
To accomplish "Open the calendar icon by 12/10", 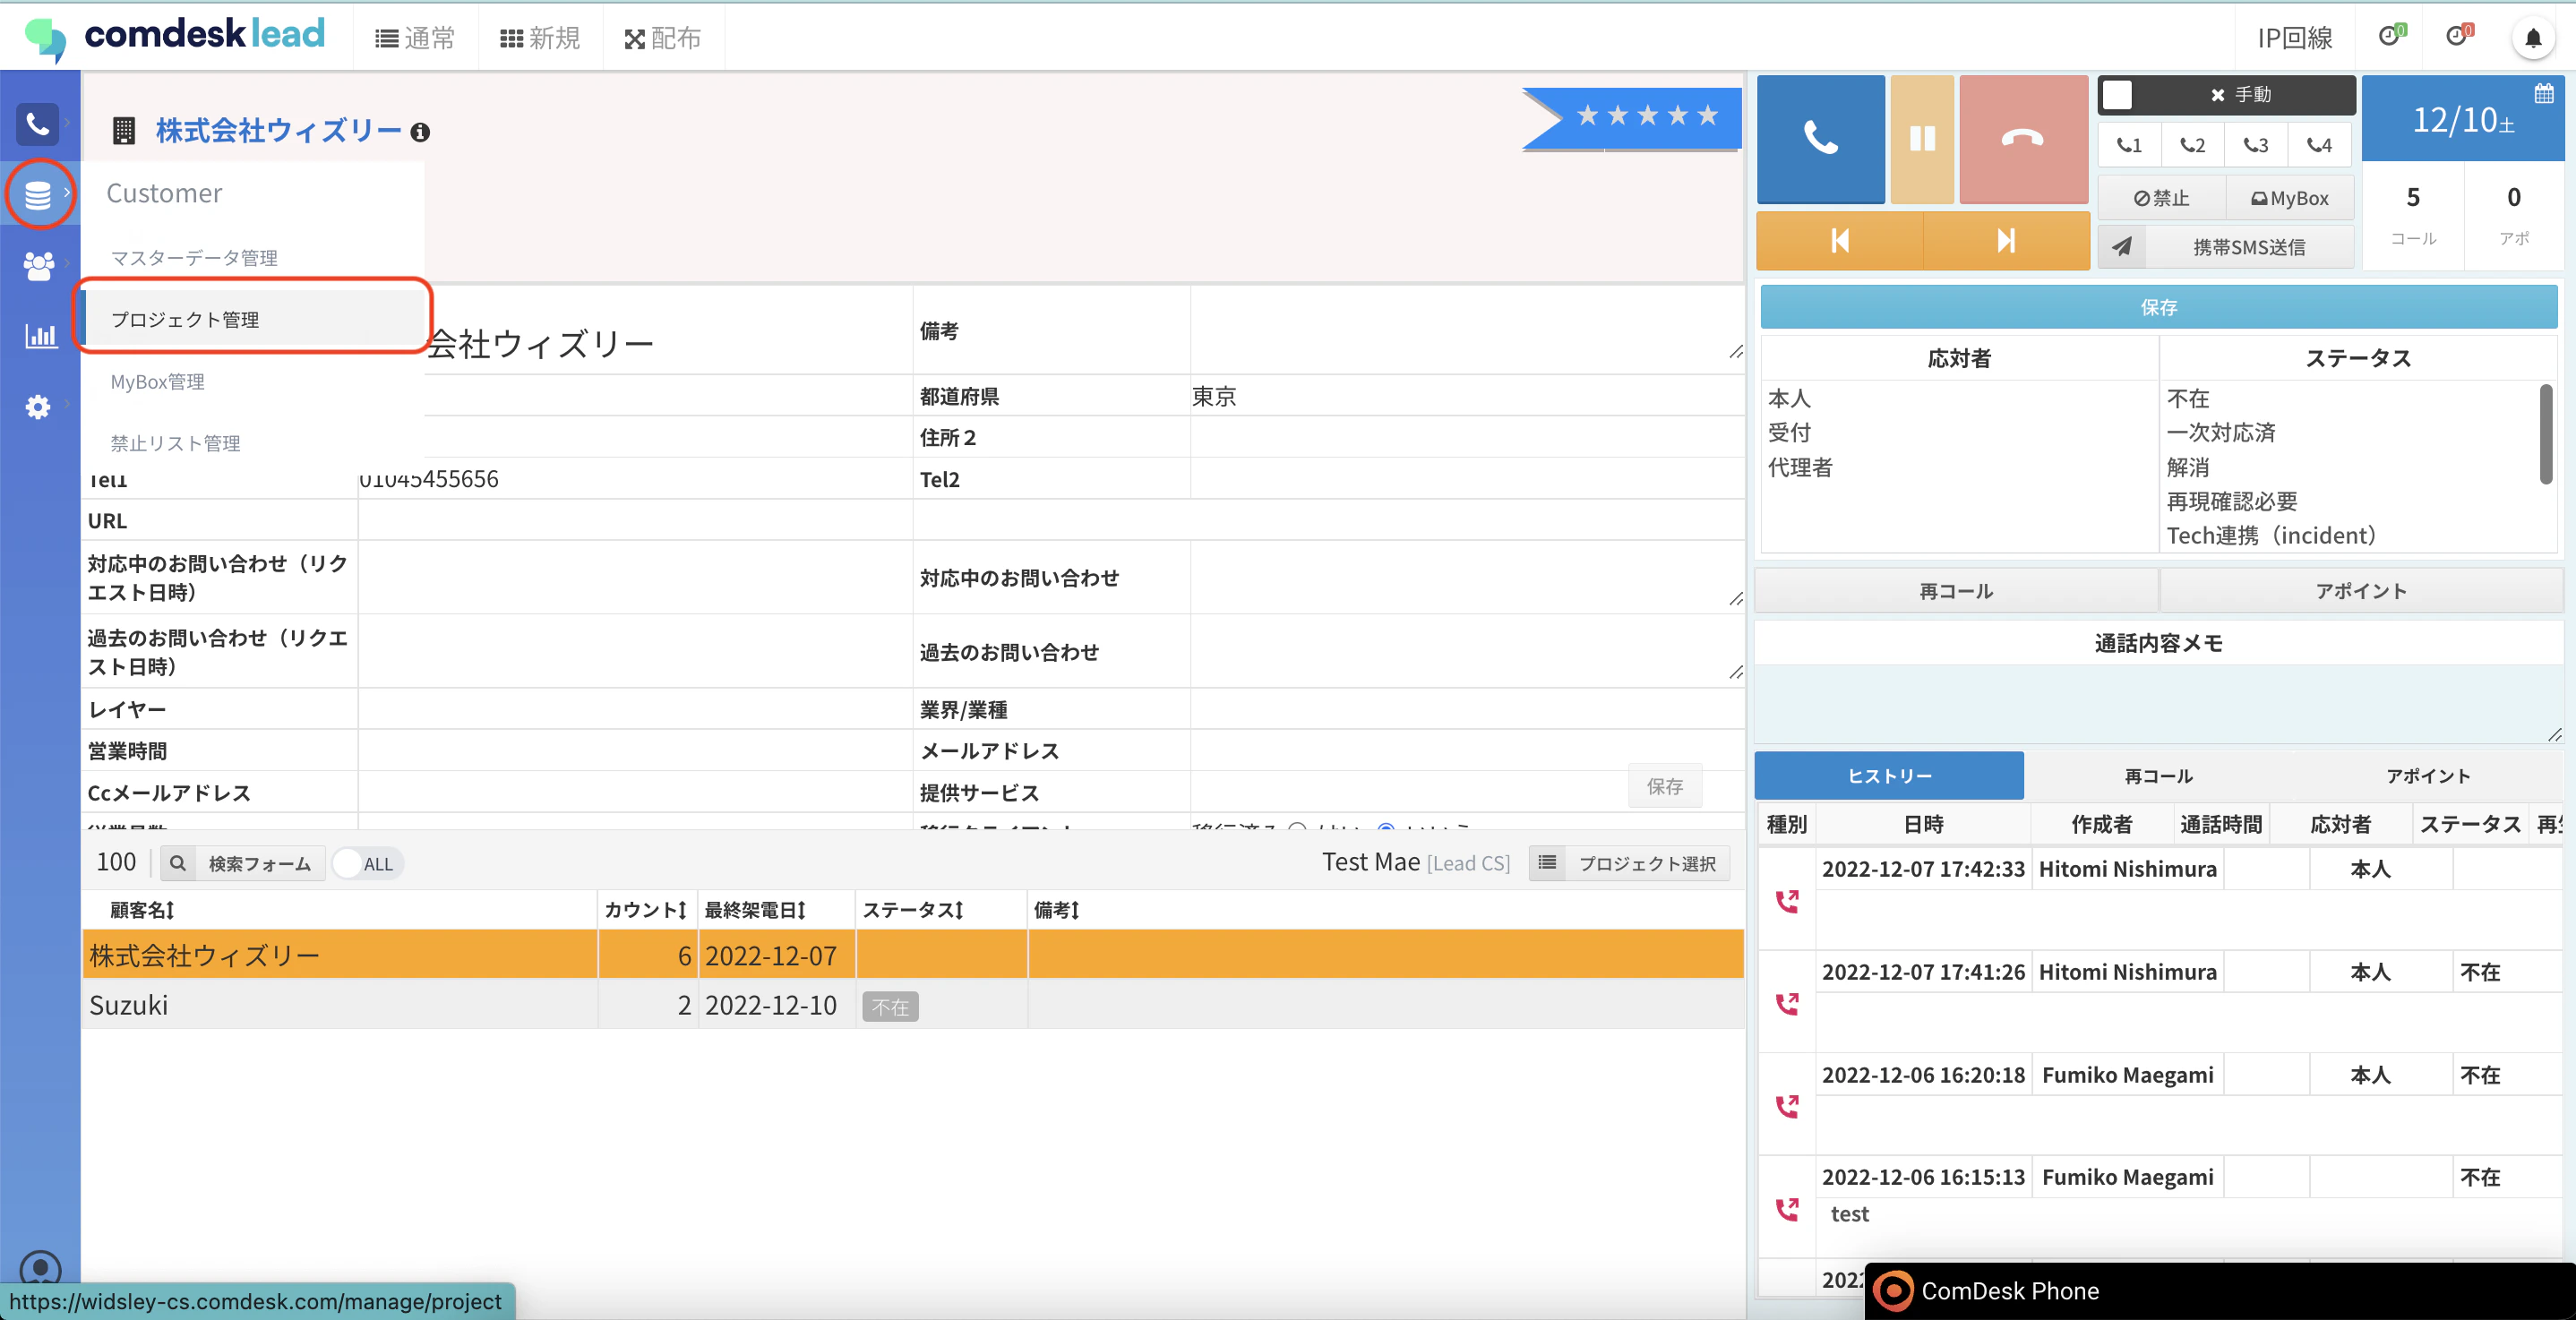I will [2543, 94].
